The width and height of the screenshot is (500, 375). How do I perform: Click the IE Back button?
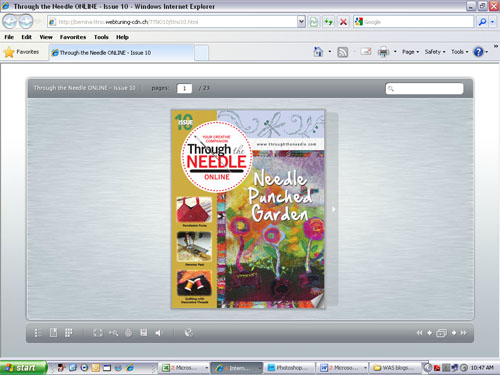[x=10, y=22]
